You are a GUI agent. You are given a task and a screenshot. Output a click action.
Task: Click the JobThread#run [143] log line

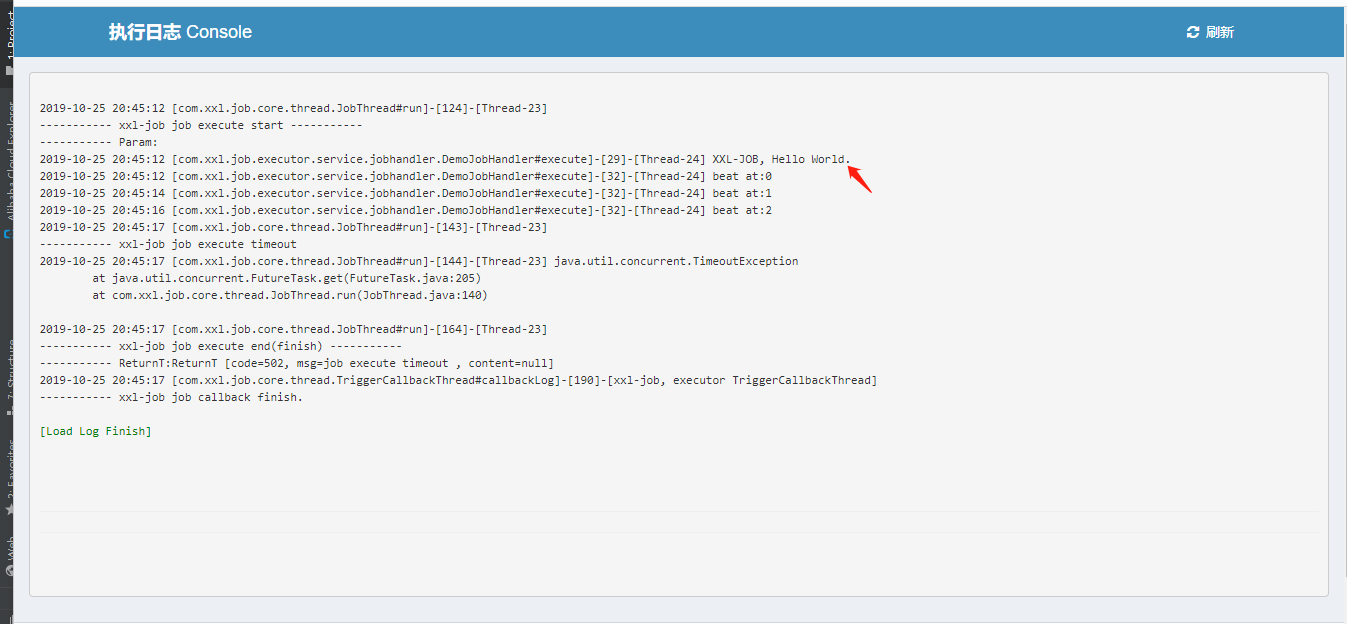point(293,227)
